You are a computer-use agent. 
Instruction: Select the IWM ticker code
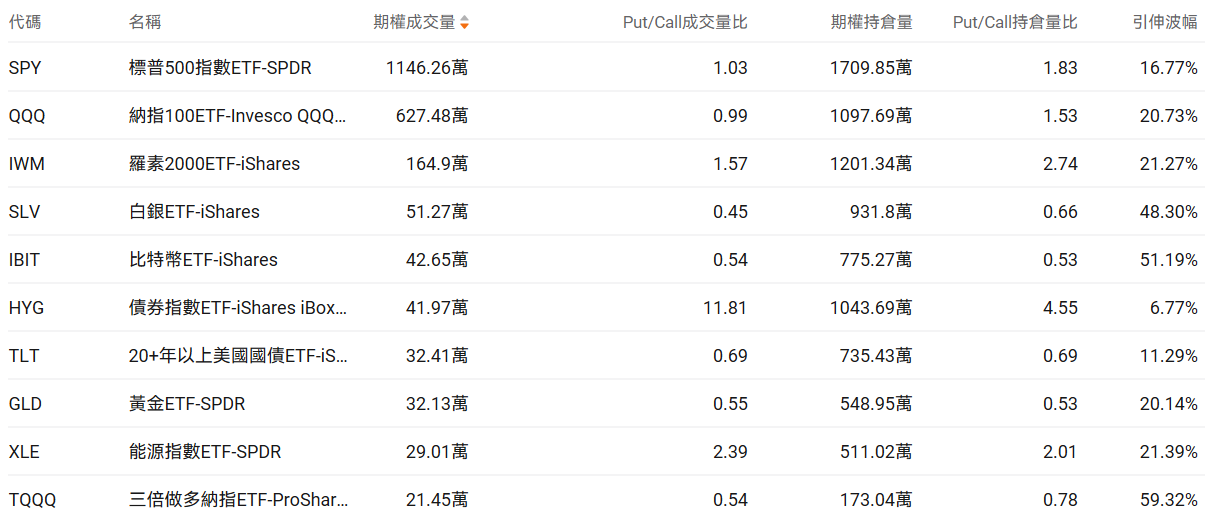click(26, 164)
